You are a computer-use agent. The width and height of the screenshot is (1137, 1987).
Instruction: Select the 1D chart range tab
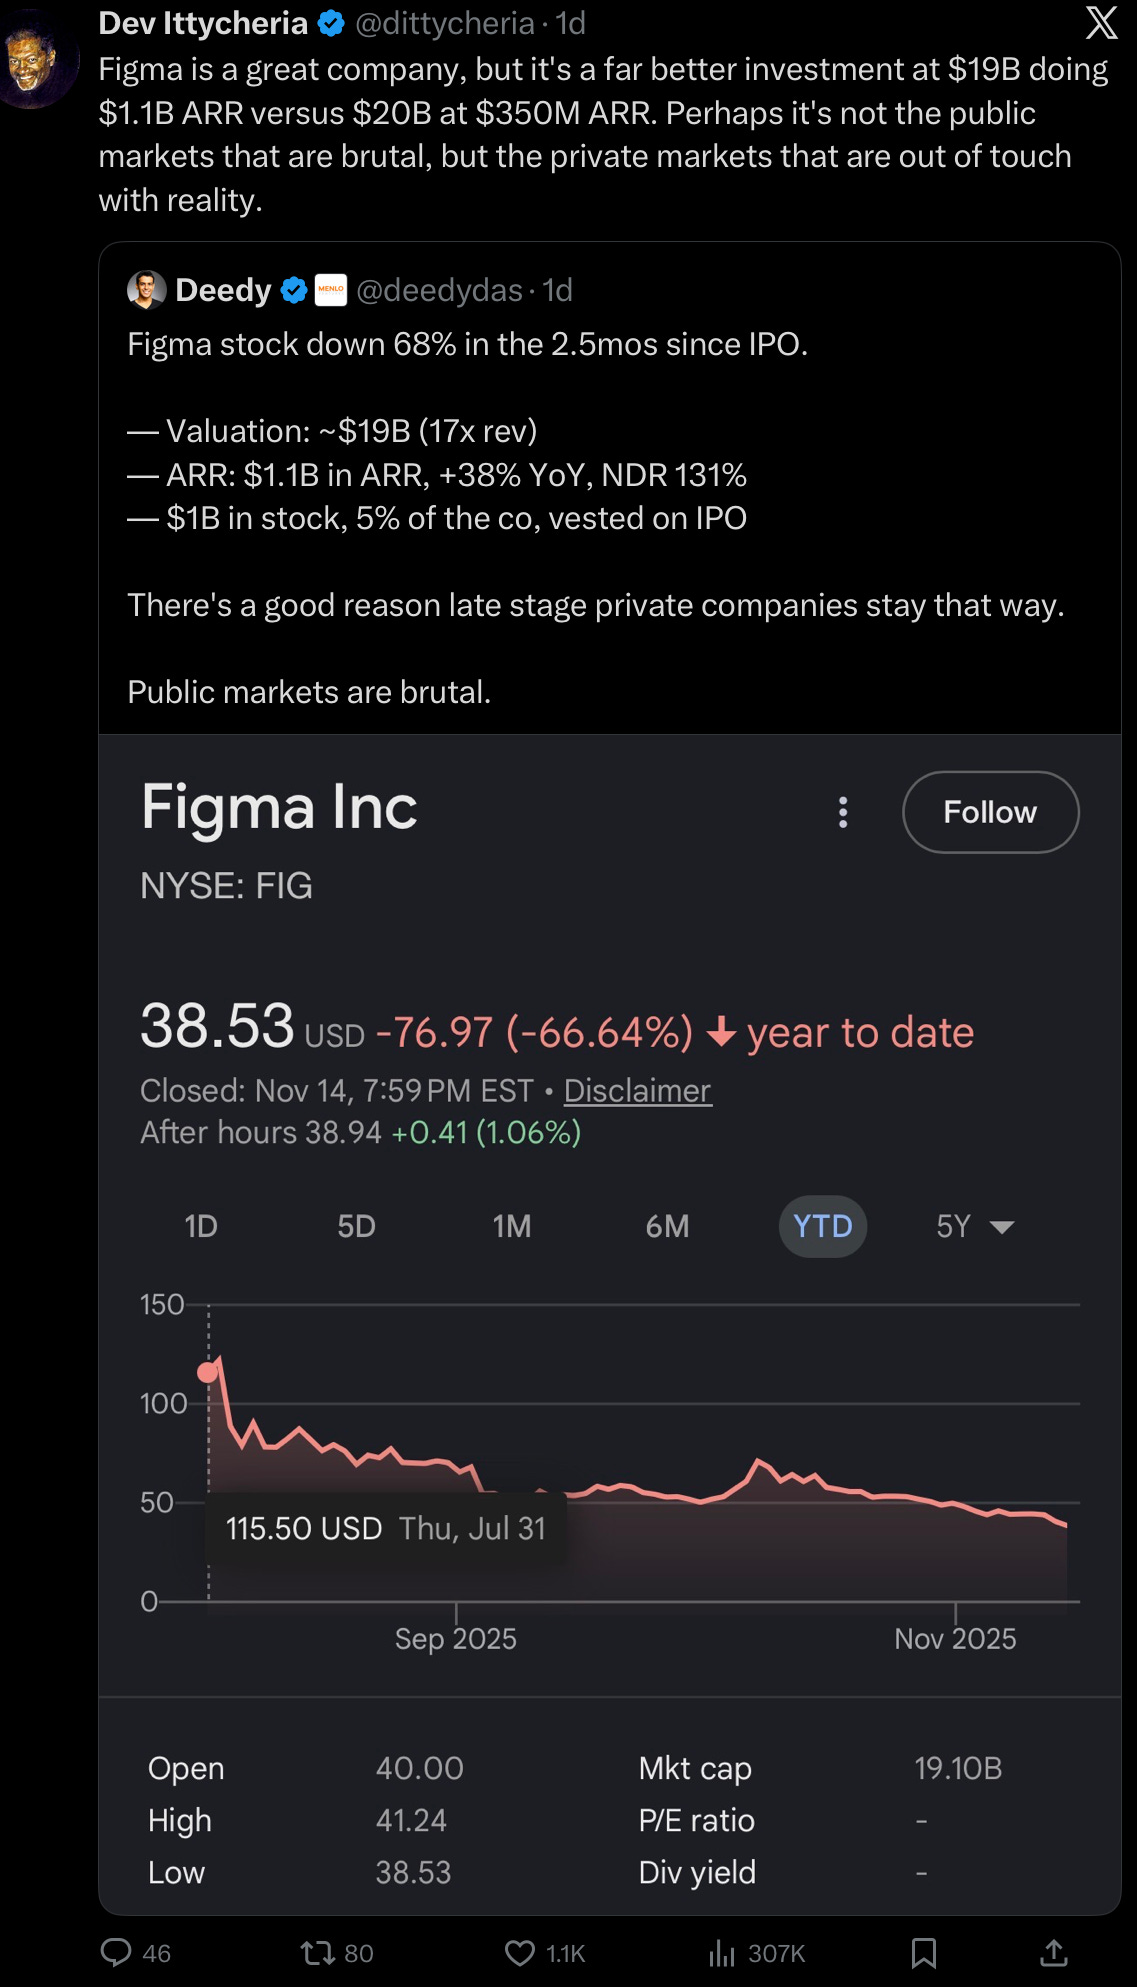(201, 1226)
